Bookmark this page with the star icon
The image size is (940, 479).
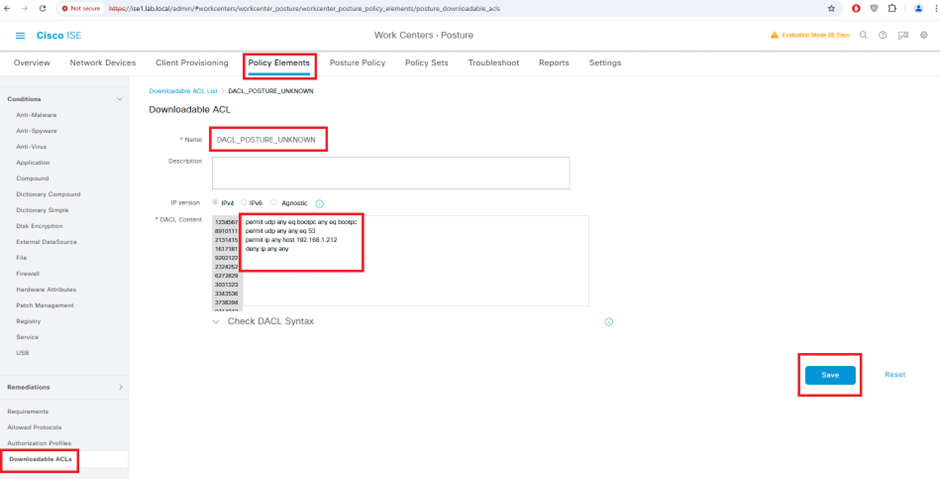[831, 8]
